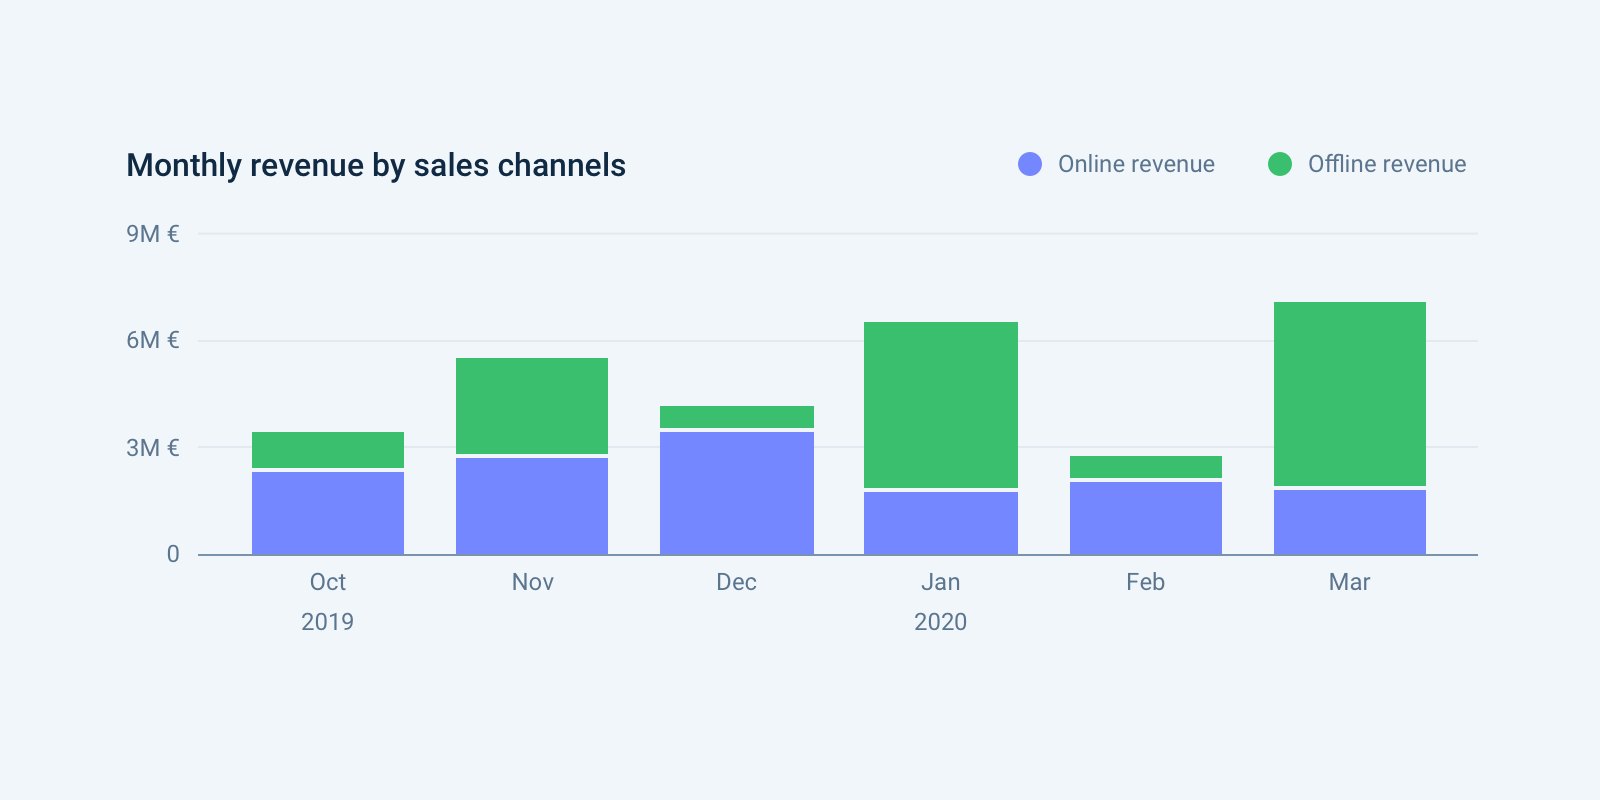
Task: Click the January offline revenue segment
Action: coord(941,404)
